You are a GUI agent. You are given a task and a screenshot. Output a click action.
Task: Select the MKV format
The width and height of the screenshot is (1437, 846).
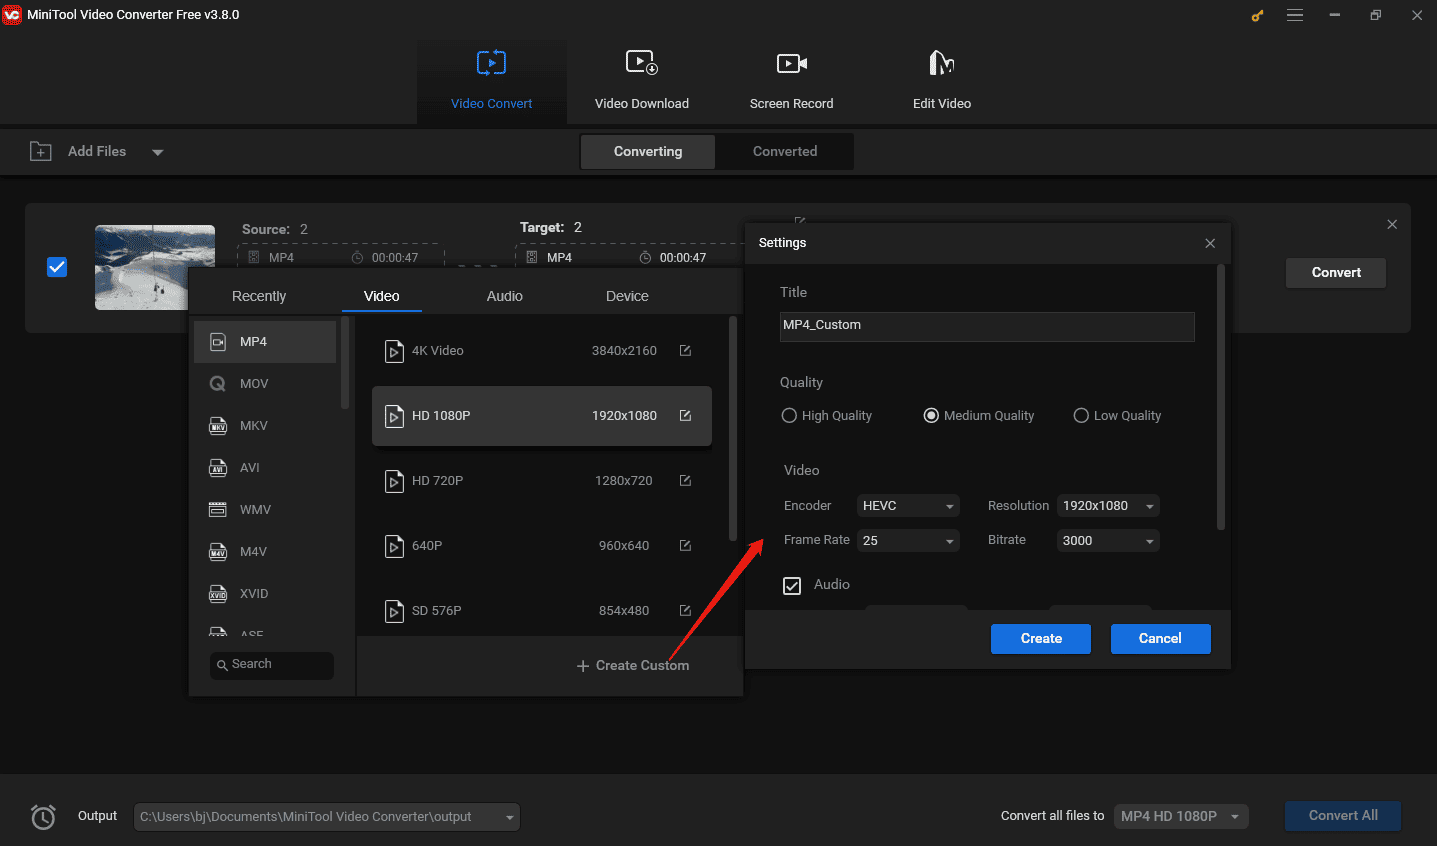(x=265, y=426)
